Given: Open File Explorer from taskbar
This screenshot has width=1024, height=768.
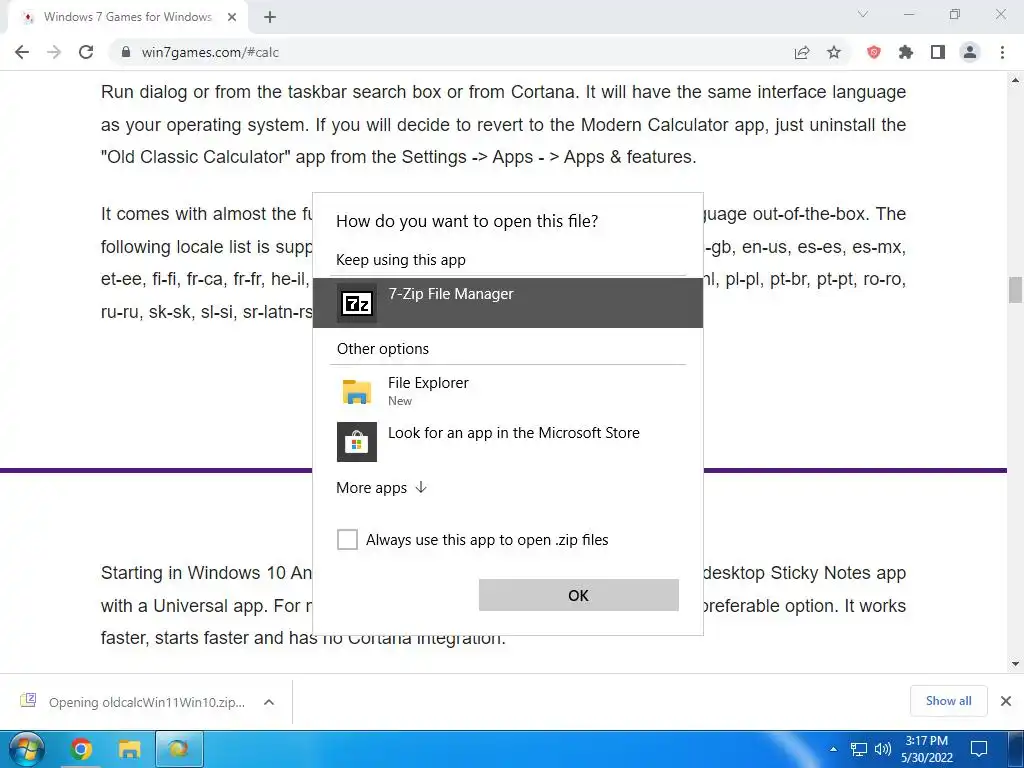Looking at the screenshot, I should 129,749.
